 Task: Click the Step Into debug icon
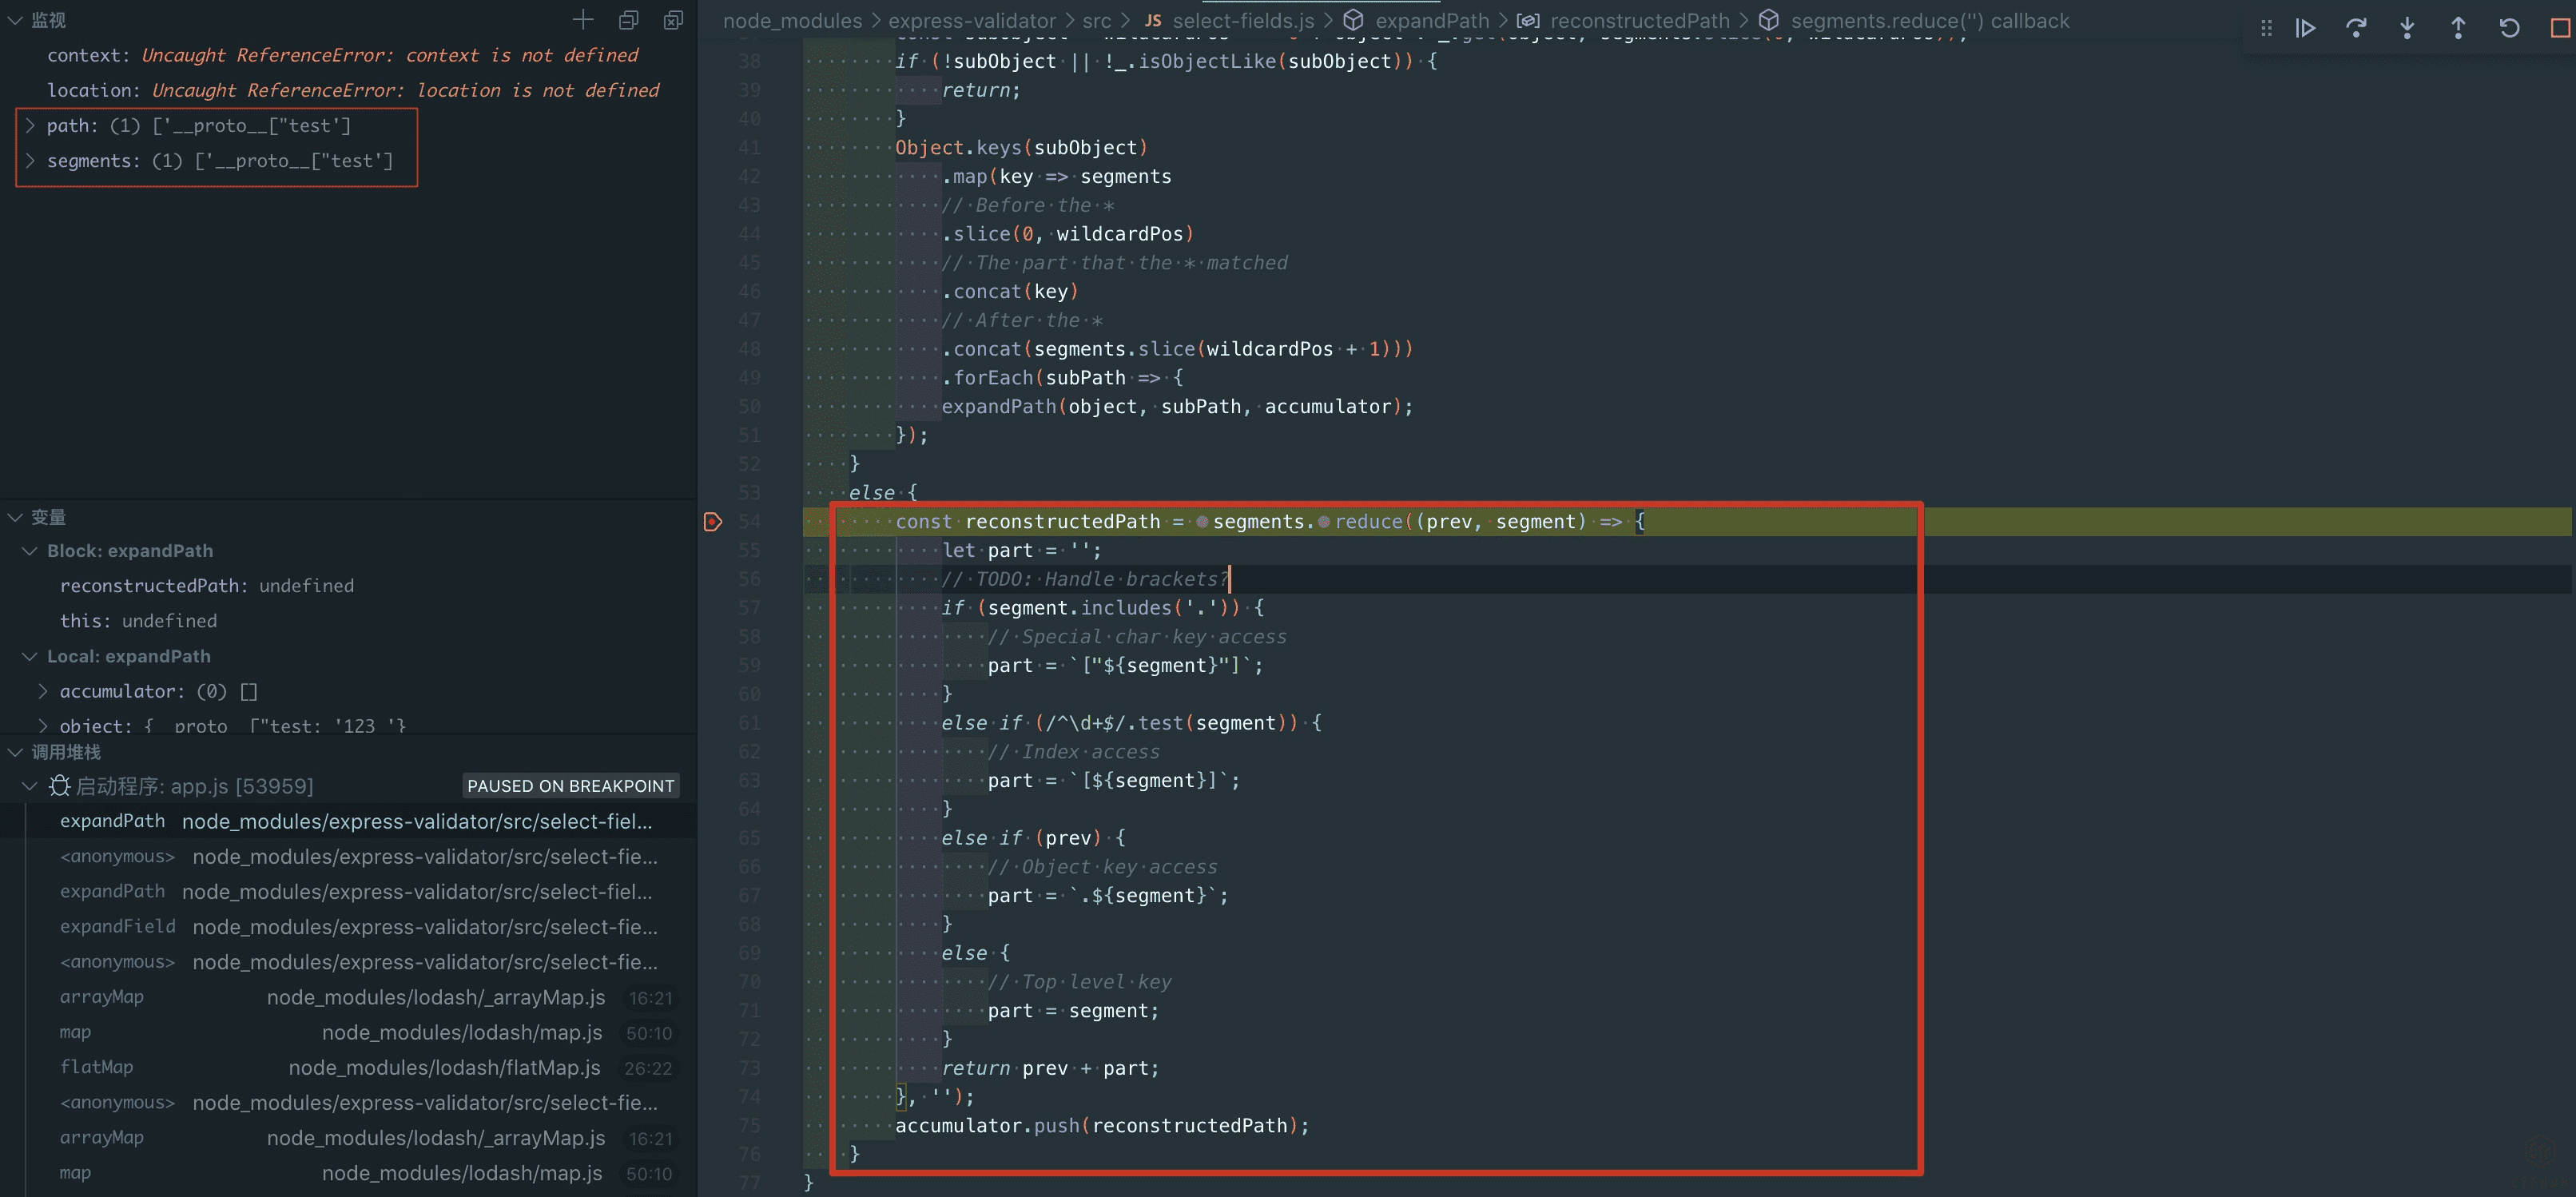(2407, 28)
